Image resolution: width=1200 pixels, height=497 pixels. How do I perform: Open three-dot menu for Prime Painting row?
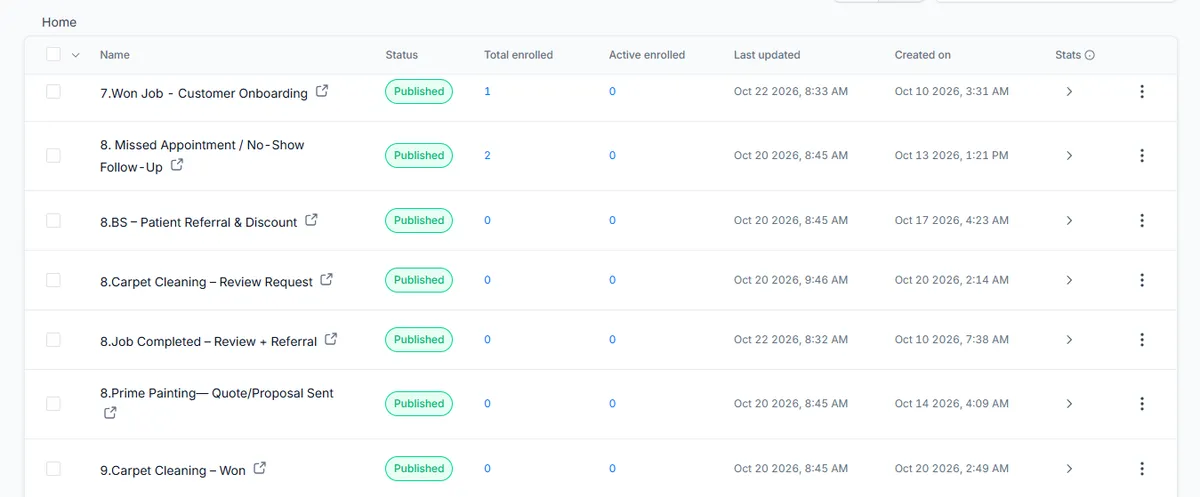1142,404
